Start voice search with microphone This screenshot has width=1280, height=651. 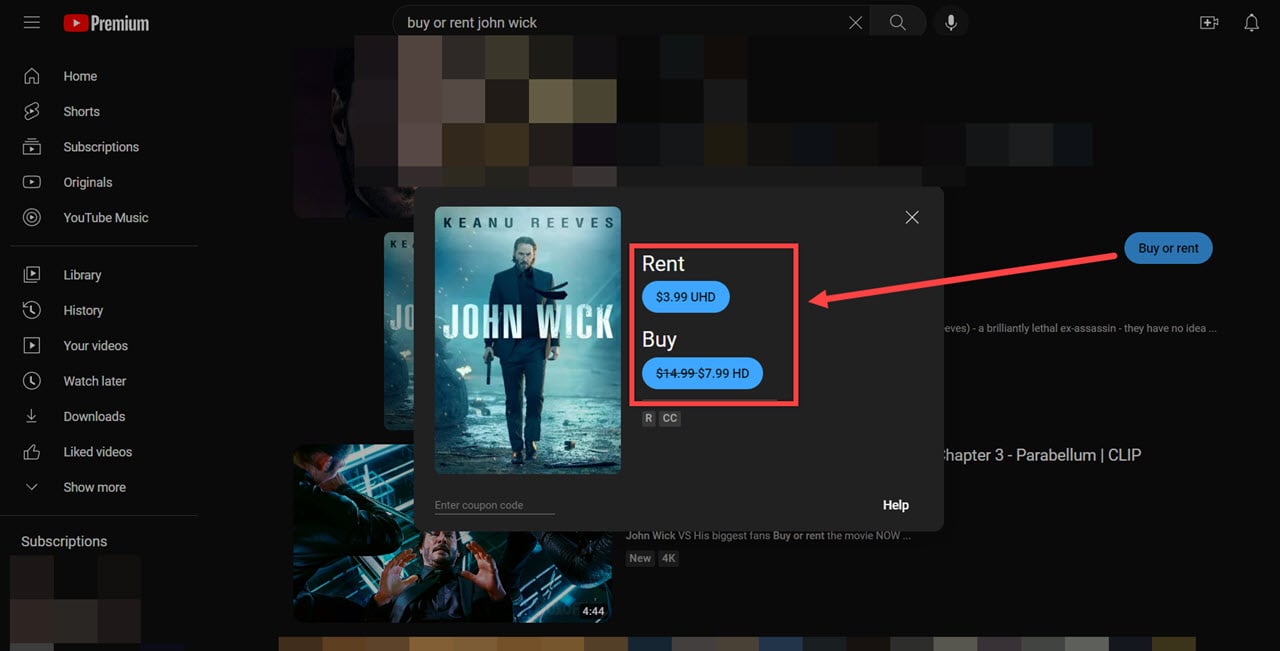[950, 22]
